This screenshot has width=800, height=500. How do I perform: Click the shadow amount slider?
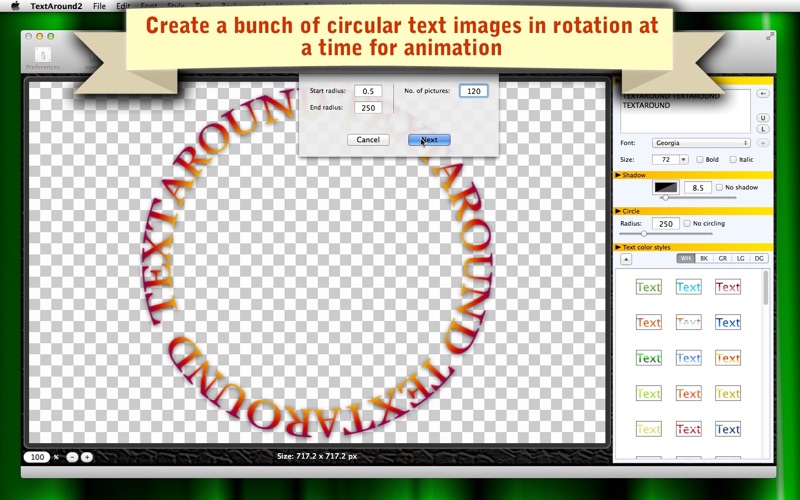[x=697, y=197]
